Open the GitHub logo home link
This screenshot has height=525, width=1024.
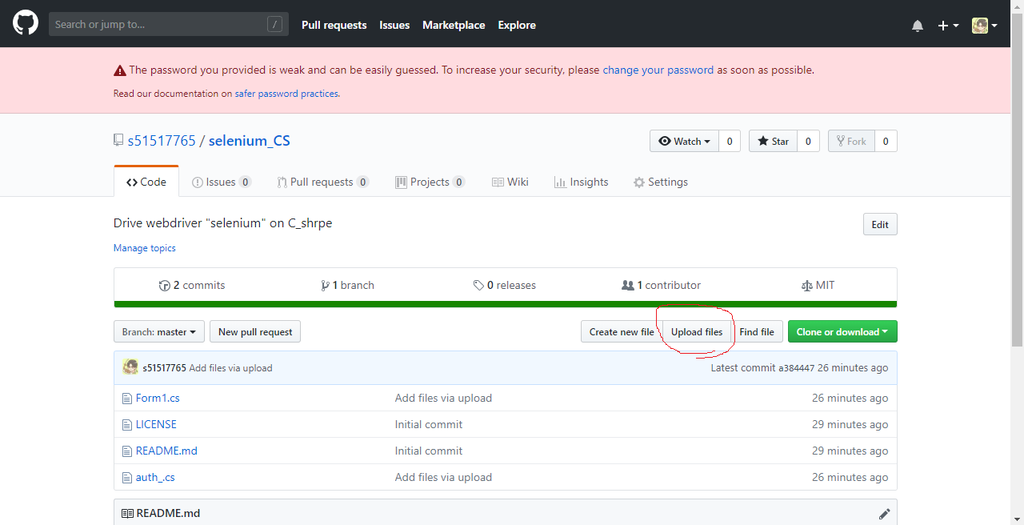[25, 24]
